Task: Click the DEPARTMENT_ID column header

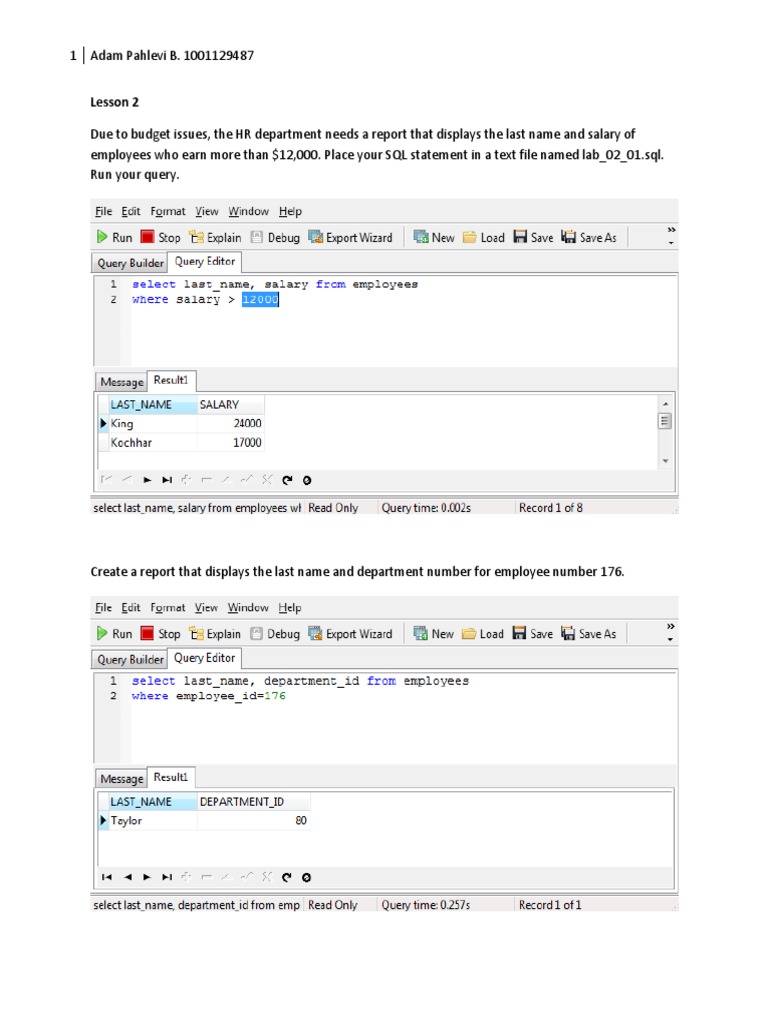Action: click(x=253, y=802)
